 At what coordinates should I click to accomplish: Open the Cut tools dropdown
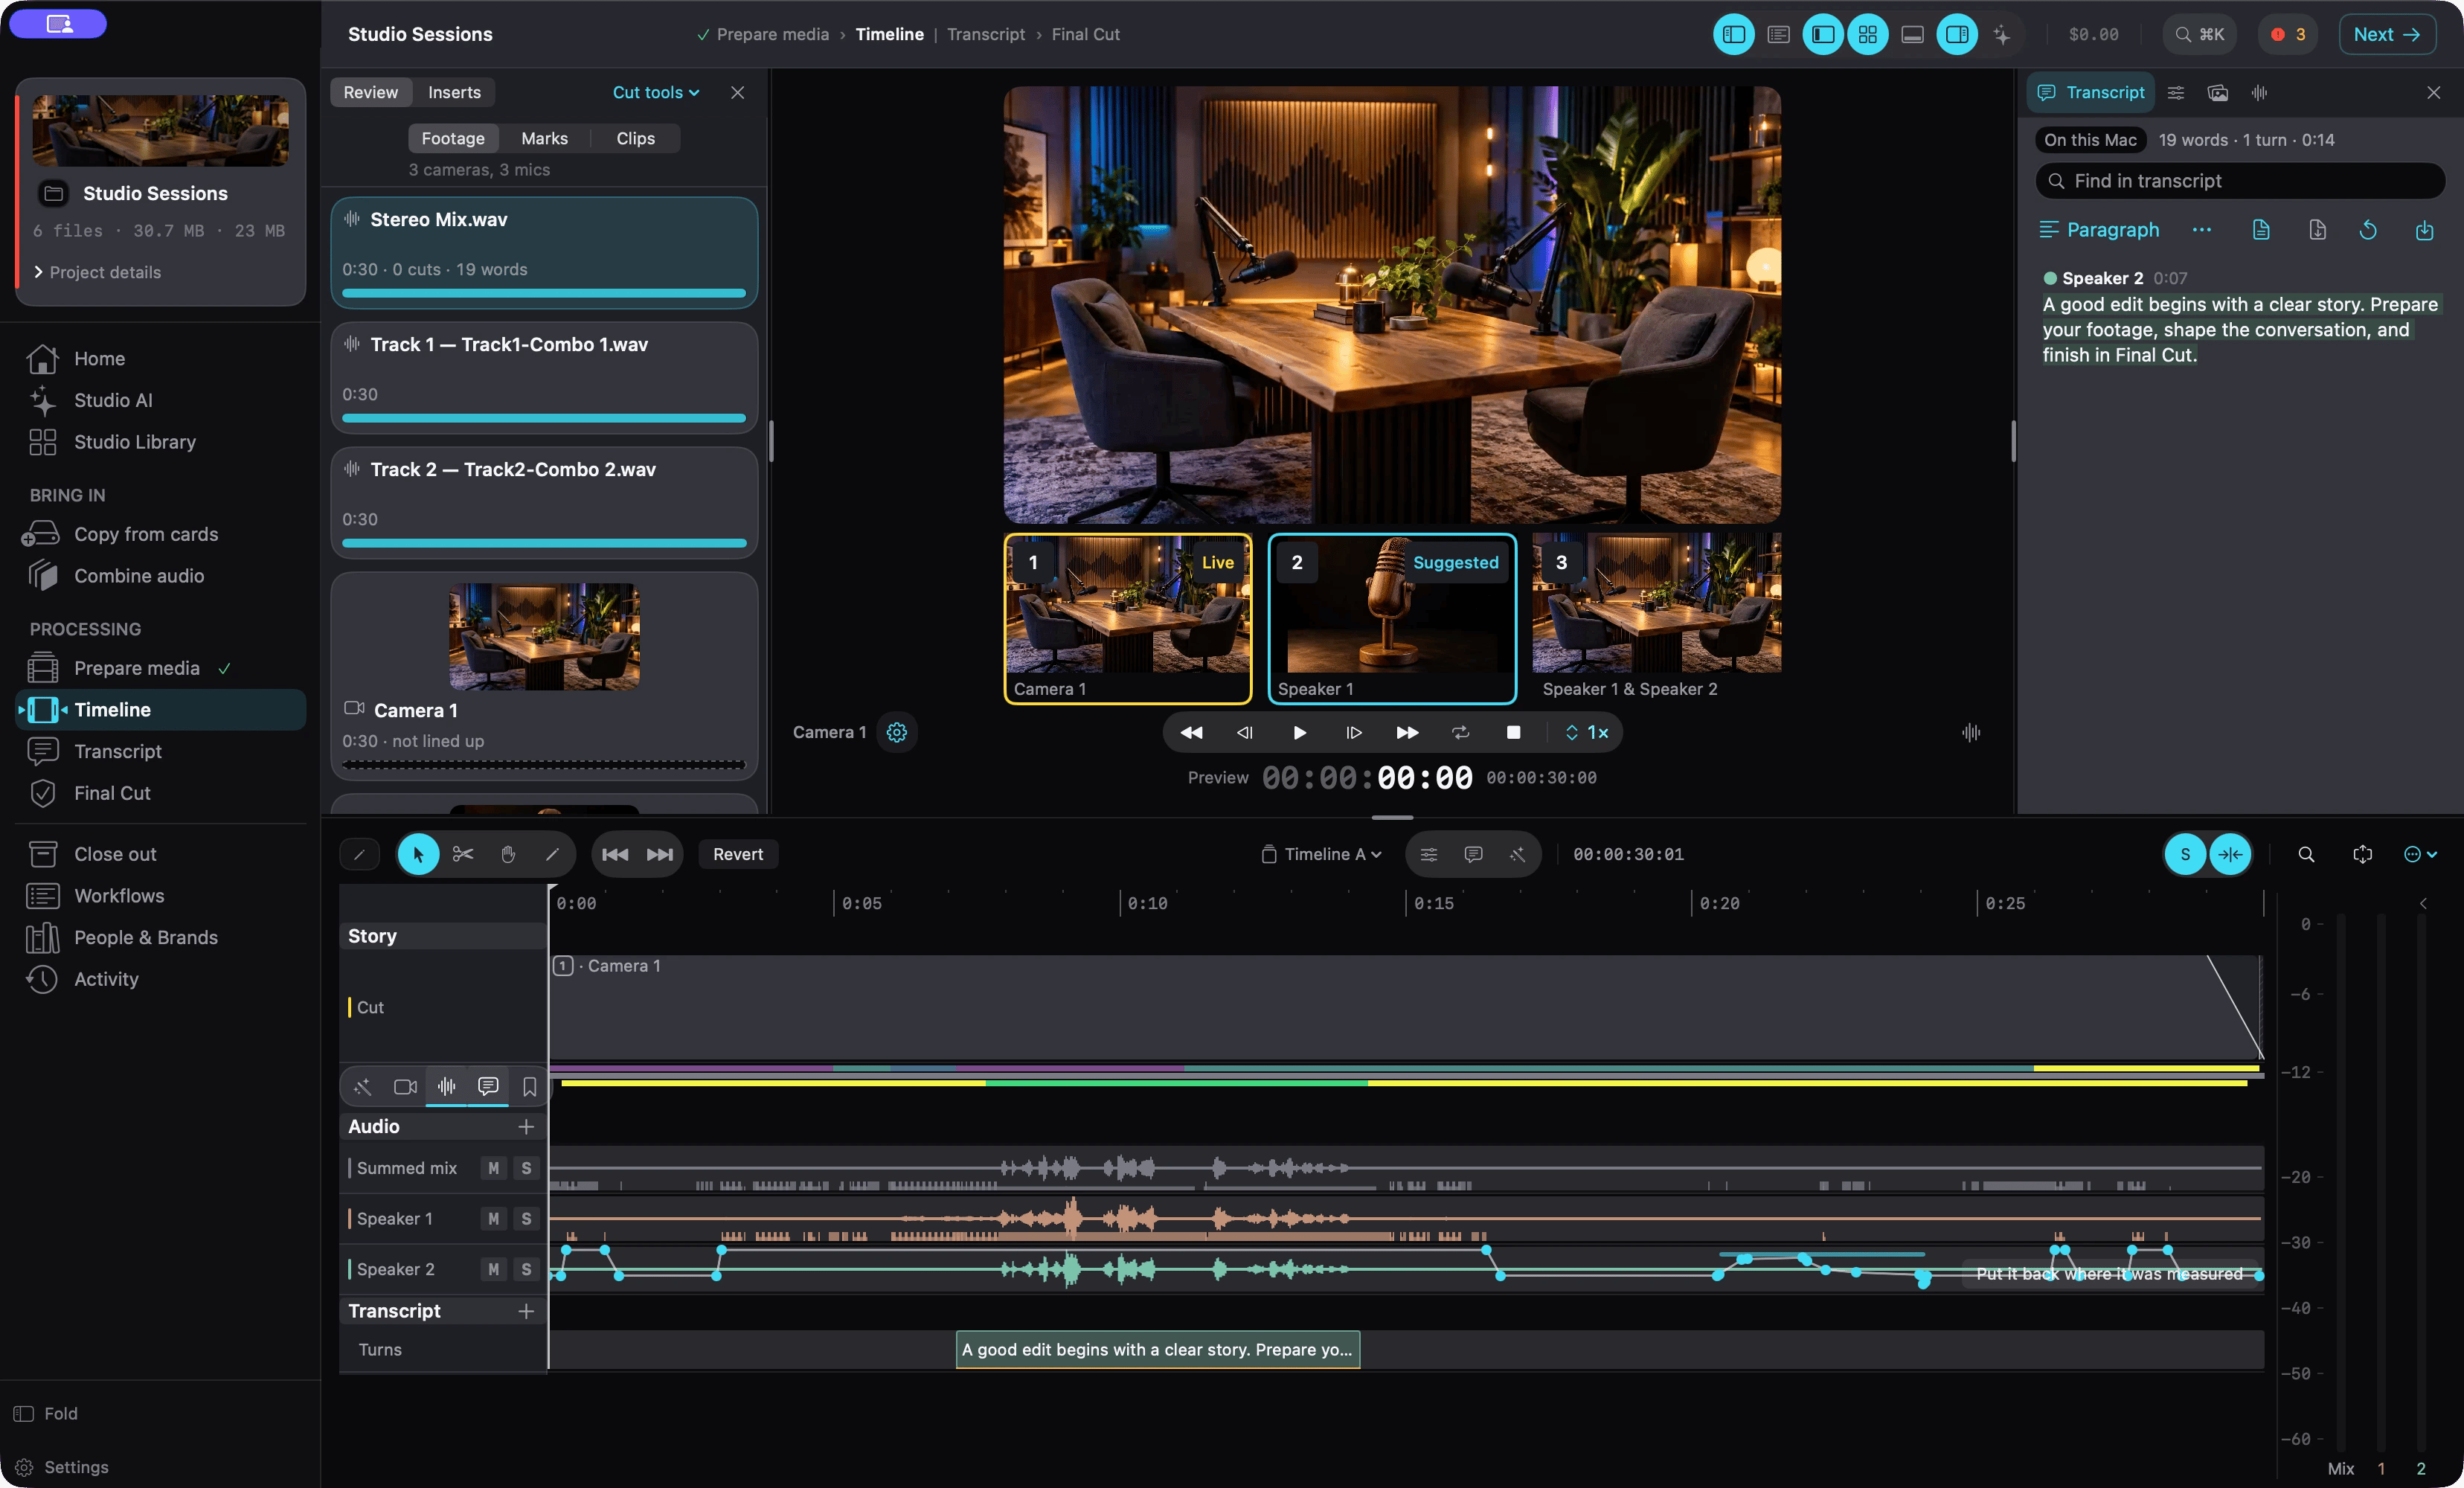pyautogui.click(x=655, y=92)
